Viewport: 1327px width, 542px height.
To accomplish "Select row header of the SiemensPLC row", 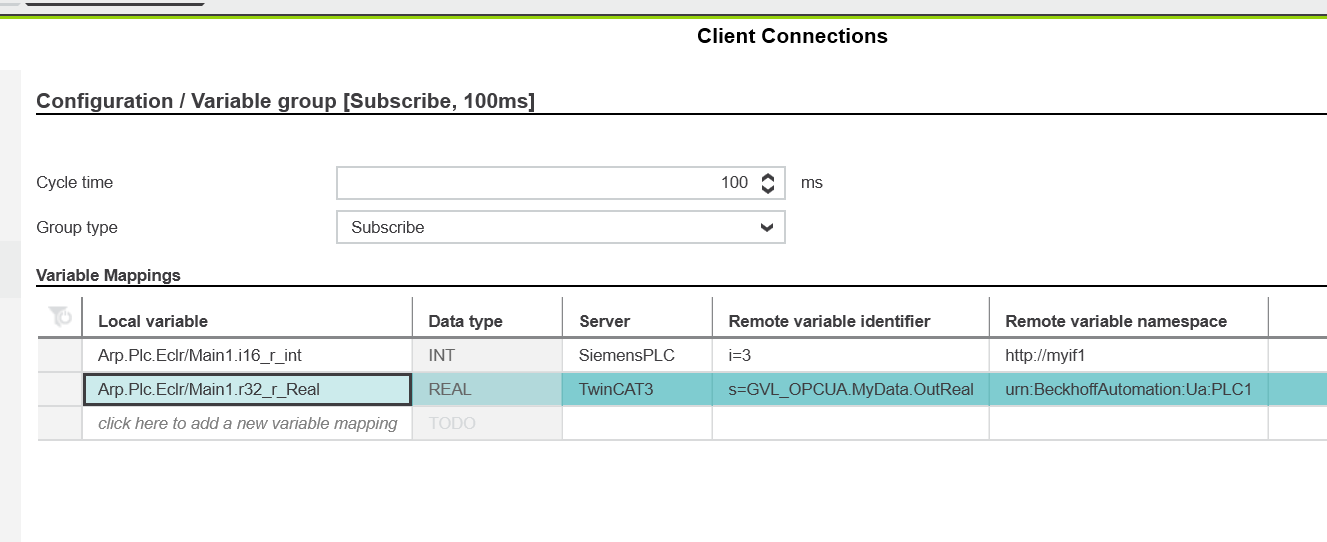I will (x=60, y=355).
